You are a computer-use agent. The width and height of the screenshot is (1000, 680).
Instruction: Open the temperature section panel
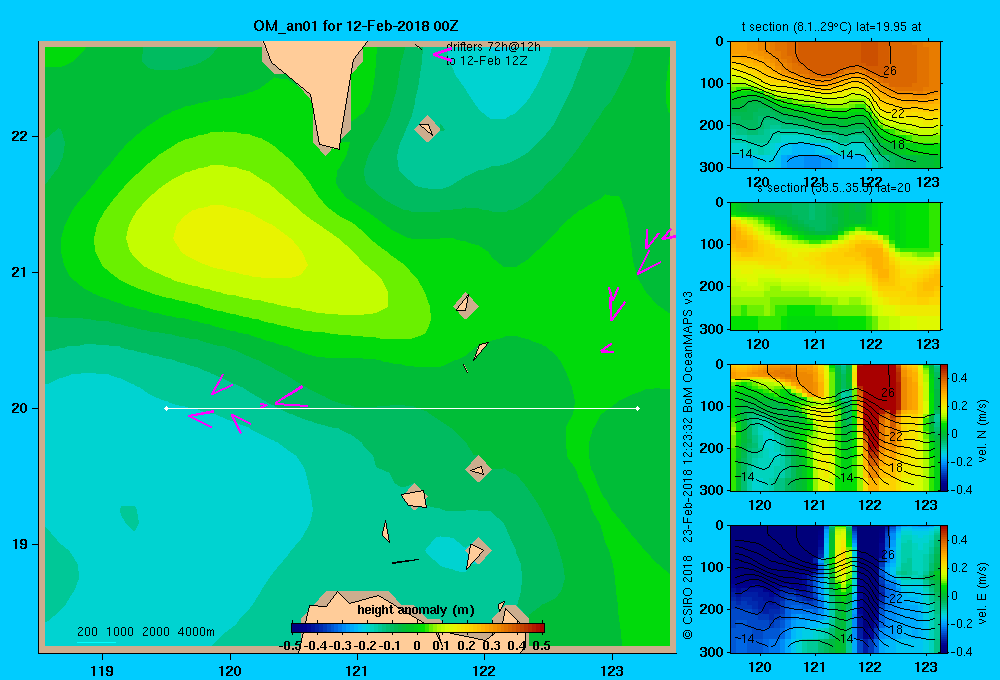835,105
